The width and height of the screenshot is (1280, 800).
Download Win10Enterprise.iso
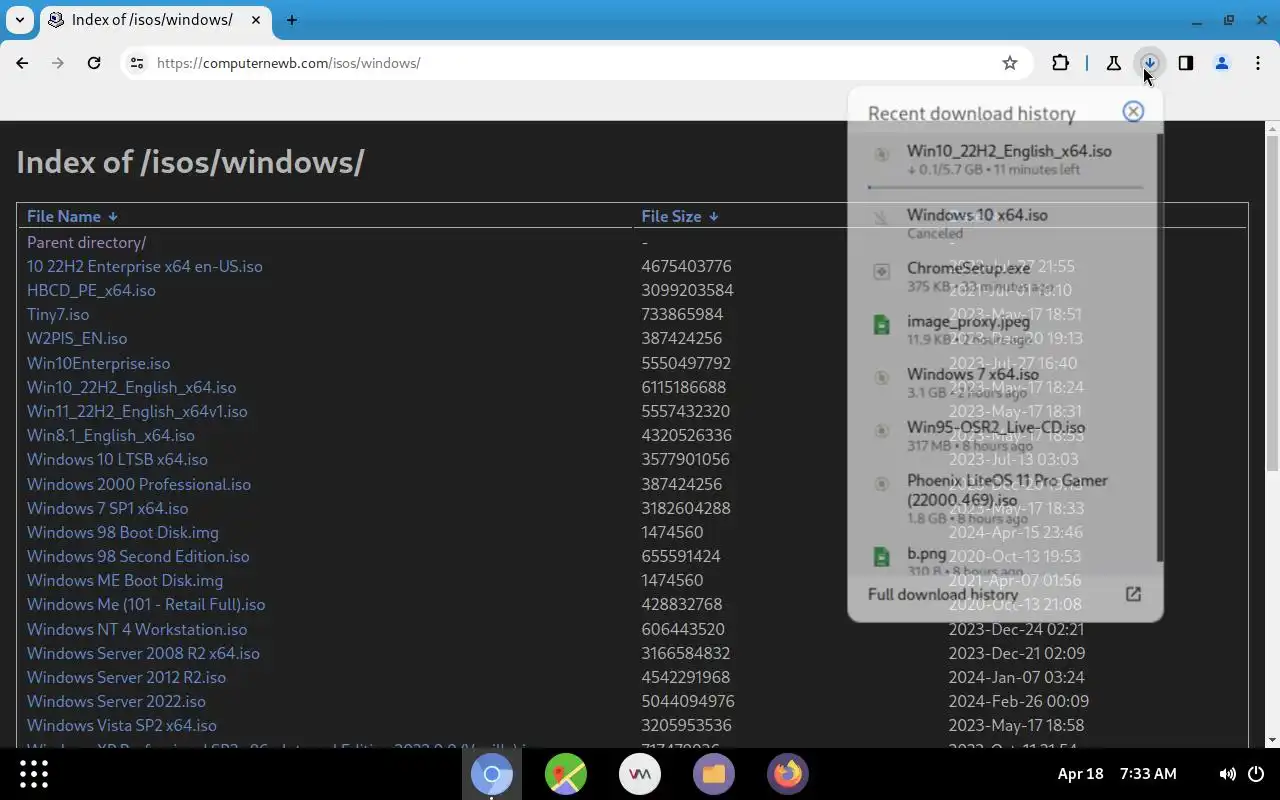click(98, 363)
